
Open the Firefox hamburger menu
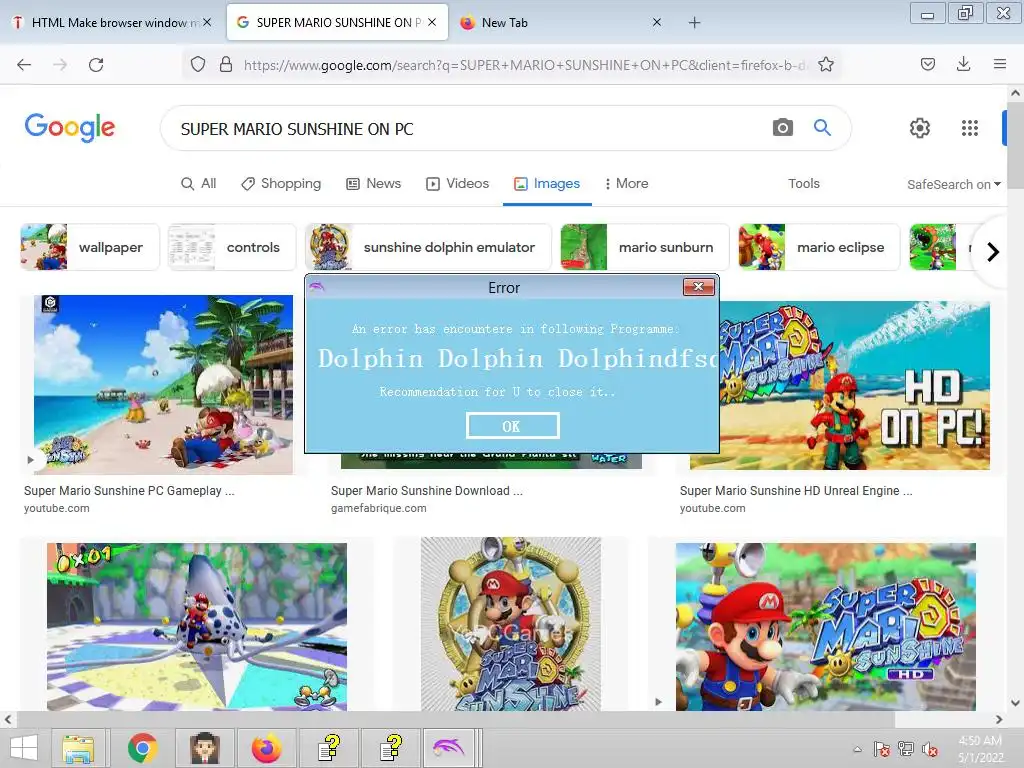click(999, 64)
